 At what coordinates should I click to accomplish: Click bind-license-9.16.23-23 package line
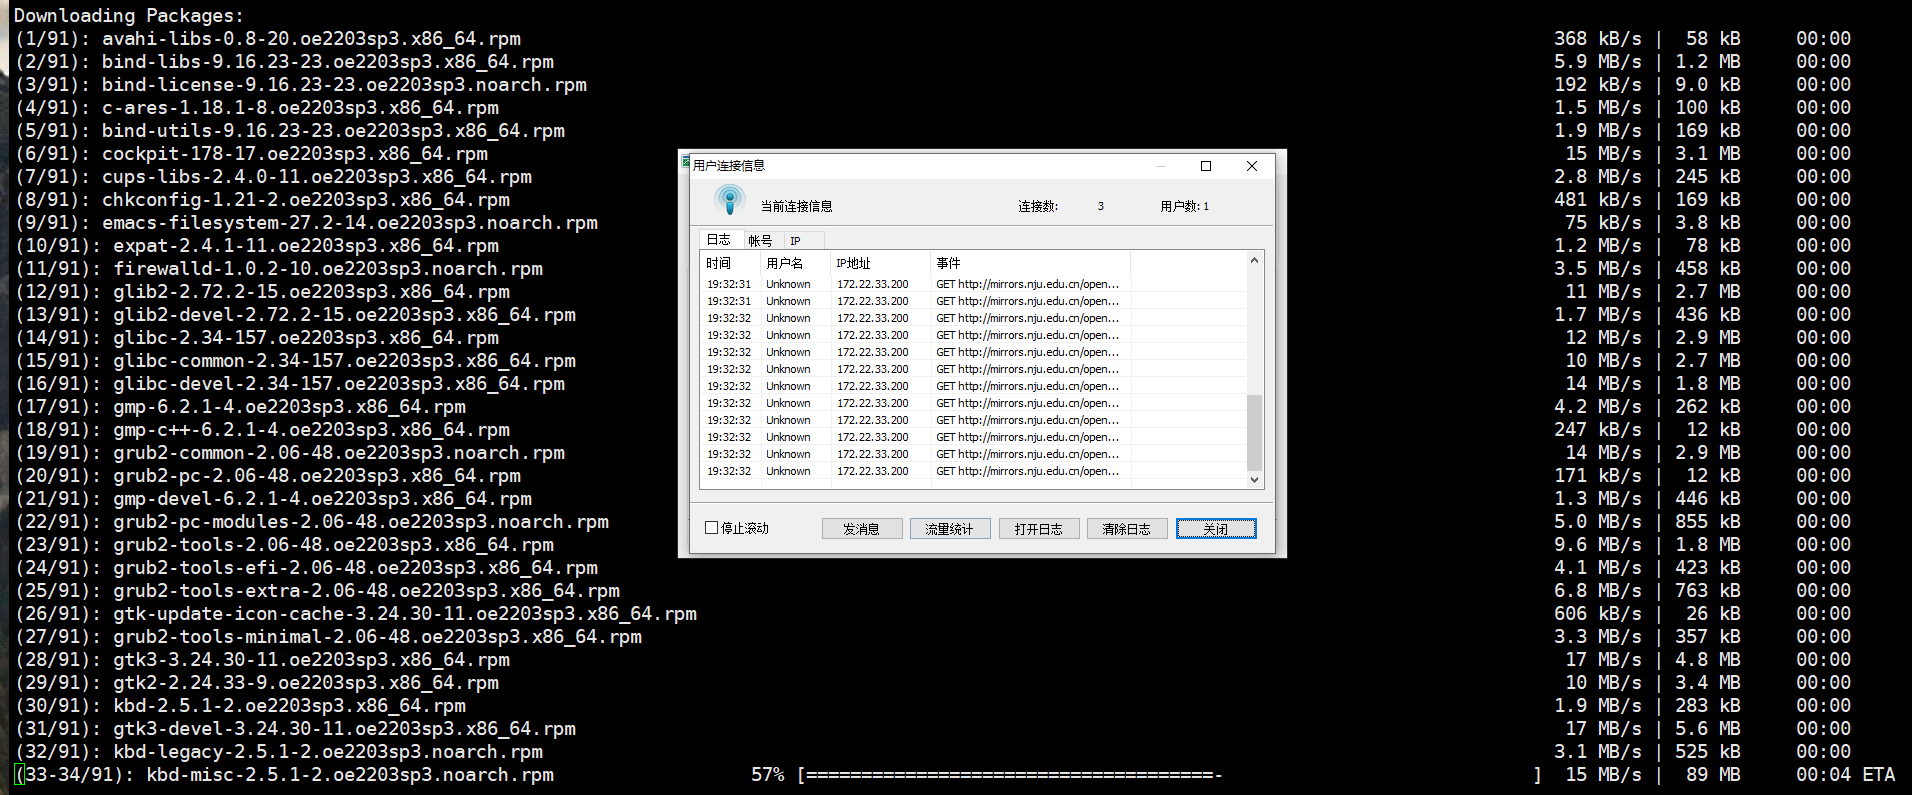point(300,84)
